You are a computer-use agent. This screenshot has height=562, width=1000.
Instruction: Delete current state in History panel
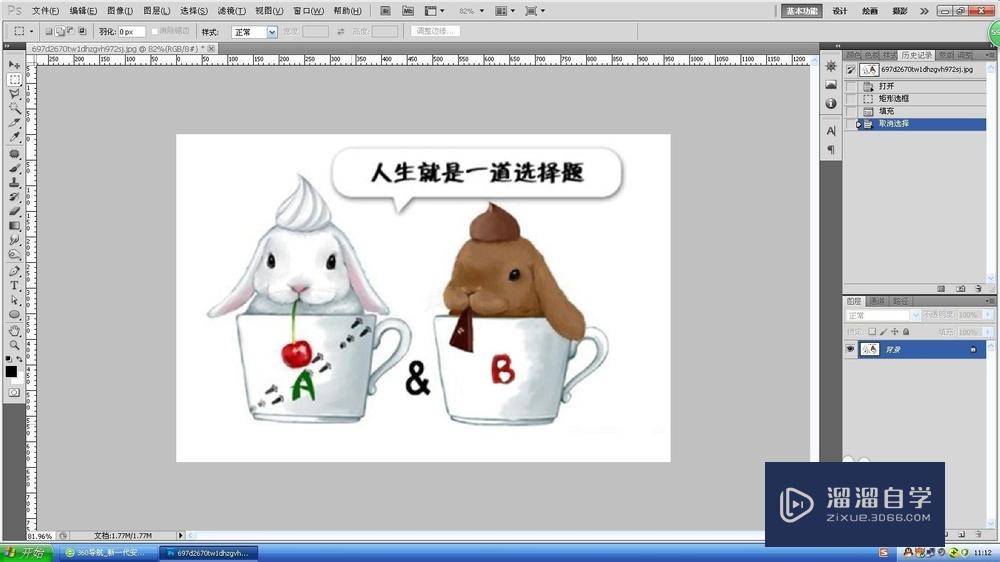point(978,289)
